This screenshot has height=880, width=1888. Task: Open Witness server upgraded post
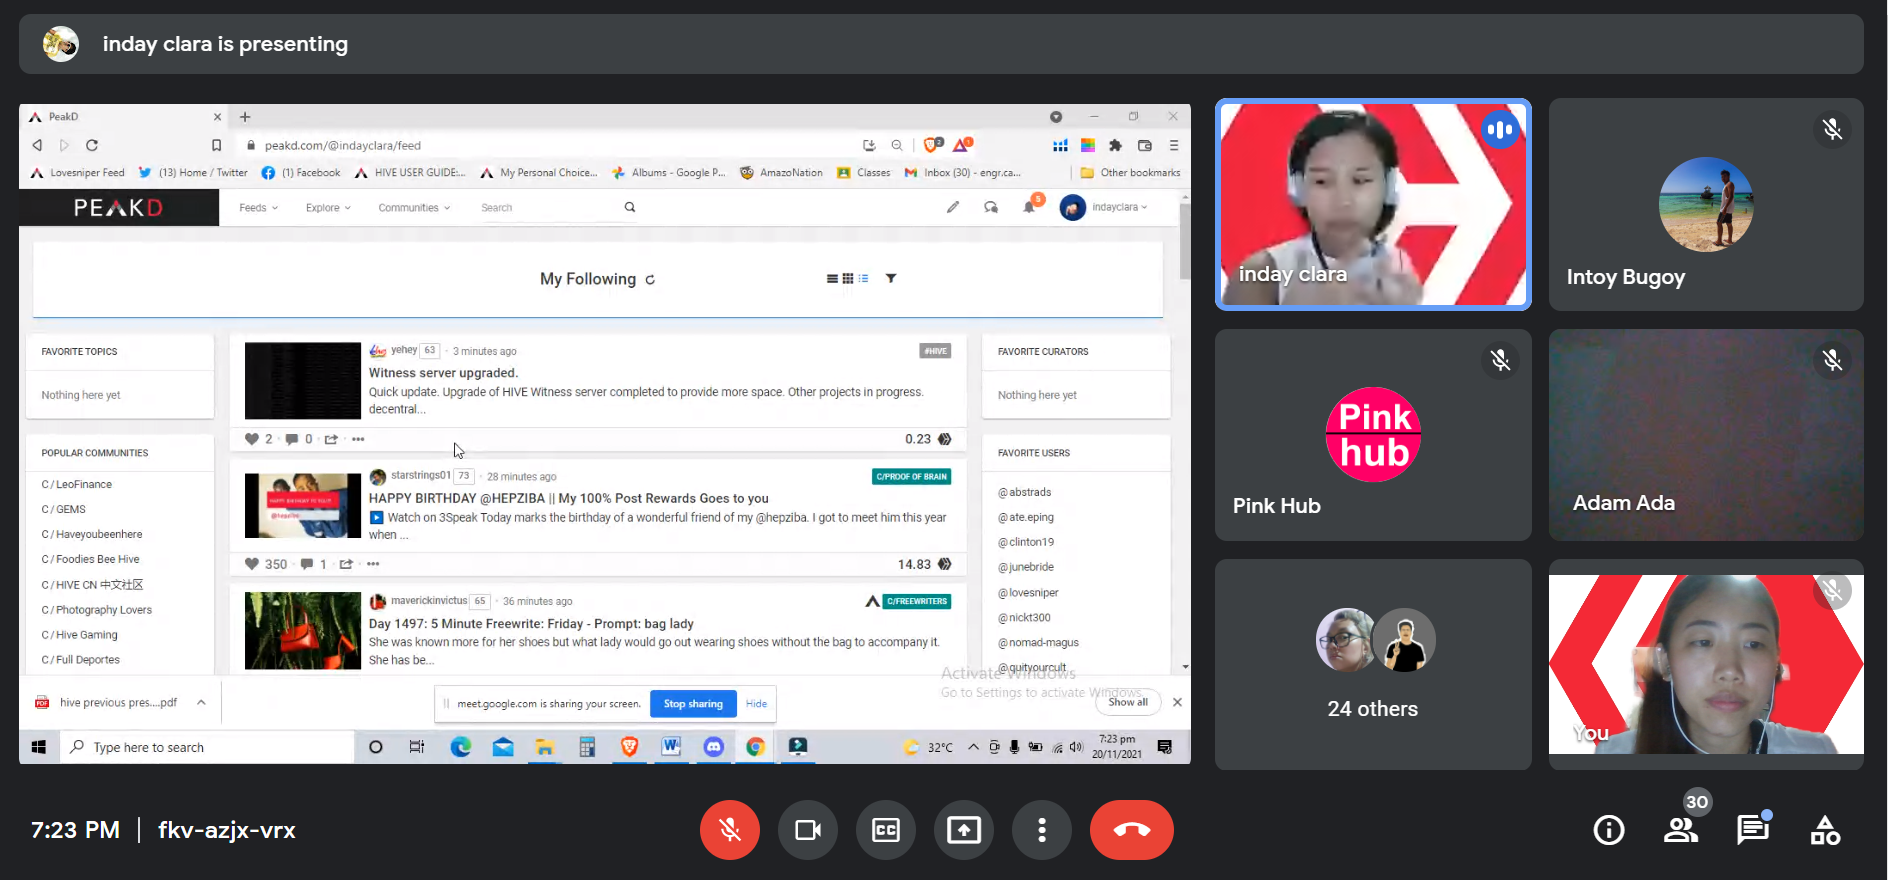coord(443,373)
